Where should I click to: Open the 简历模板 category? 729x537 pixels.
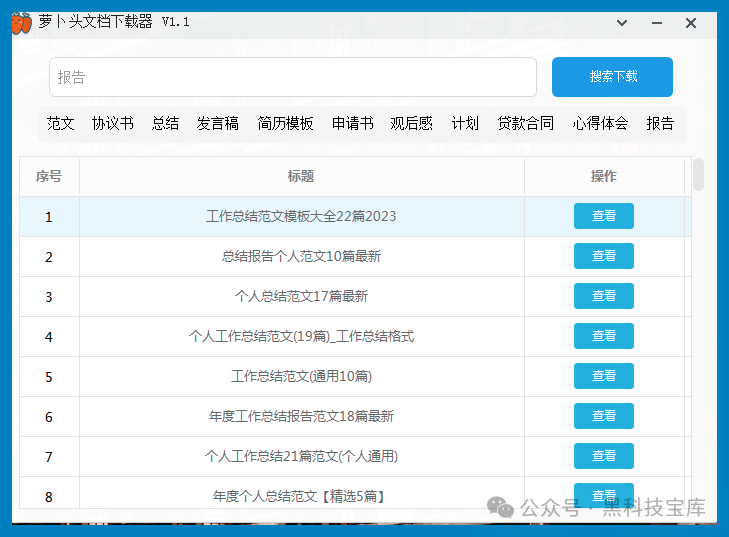point(285,124)
